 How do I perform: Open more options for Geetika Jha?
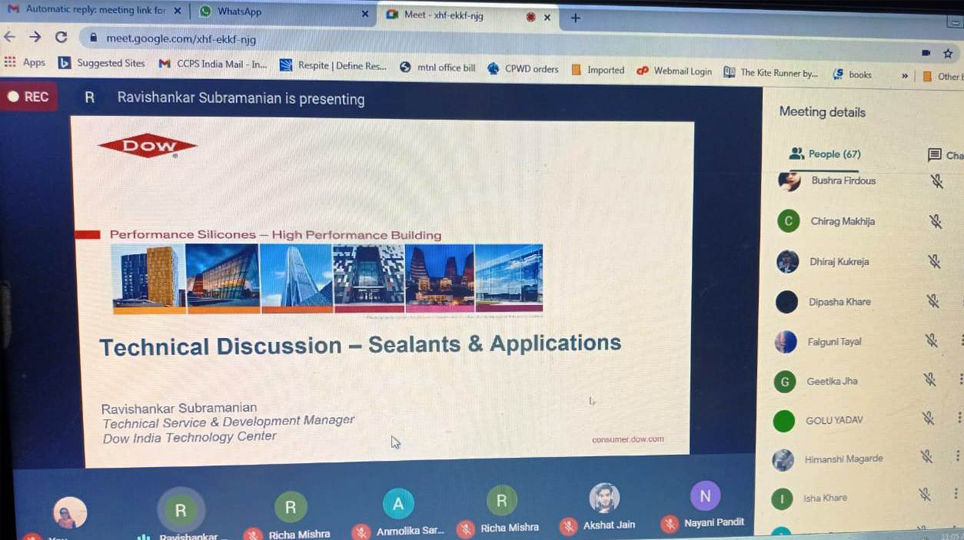pyautogui.click(x=960, y=379)
